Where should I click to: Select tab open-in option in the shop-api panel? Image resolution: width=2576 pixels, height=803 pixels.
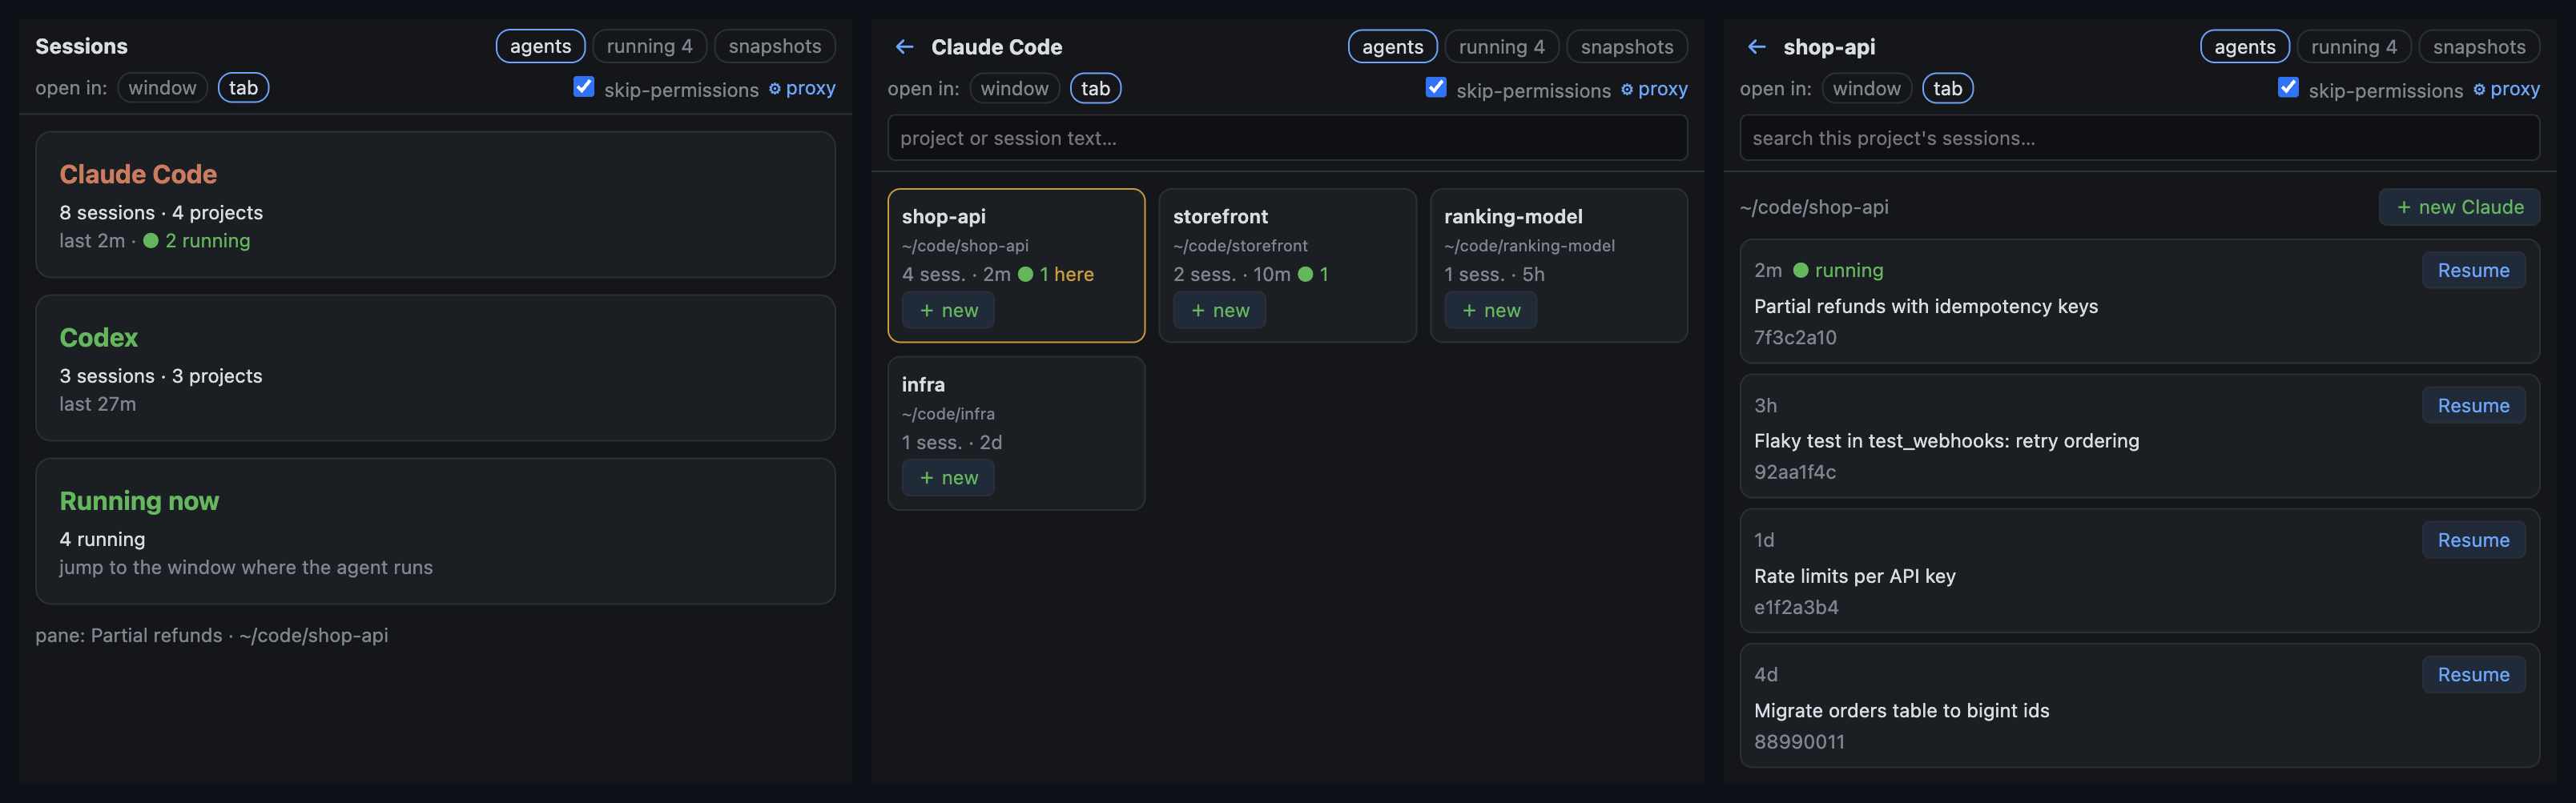tap(1947, 89)
